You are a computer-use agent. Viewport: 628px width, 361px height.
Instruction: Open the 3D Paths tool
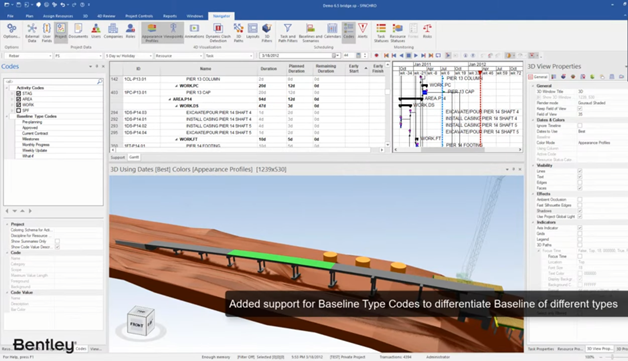[238, 32]
